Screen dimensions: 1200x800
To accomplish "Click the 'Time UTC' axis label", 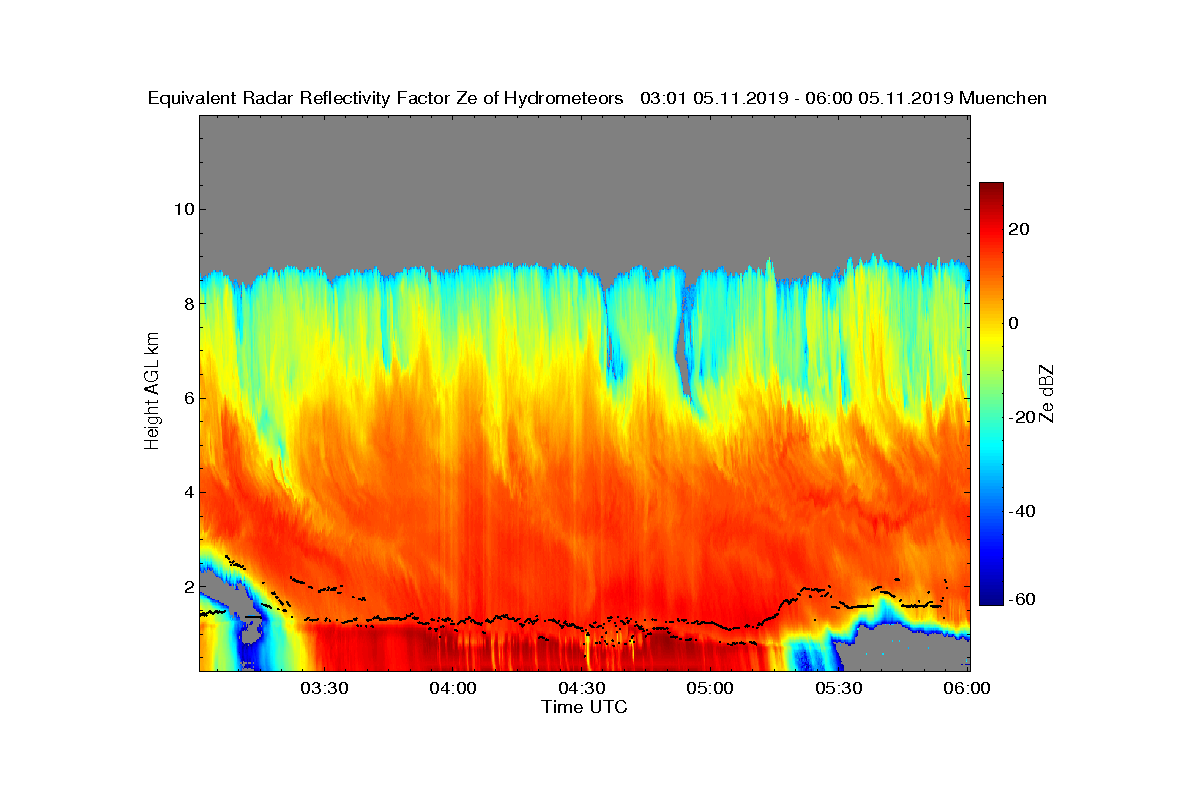I will (585, 707).
